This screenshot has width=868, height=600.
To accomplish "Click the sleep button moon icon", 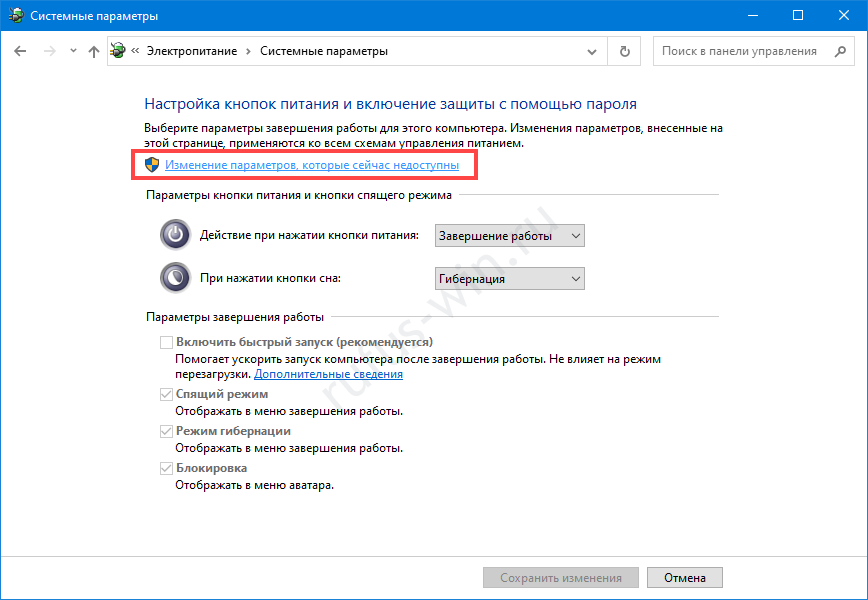I will pos(175,277).
